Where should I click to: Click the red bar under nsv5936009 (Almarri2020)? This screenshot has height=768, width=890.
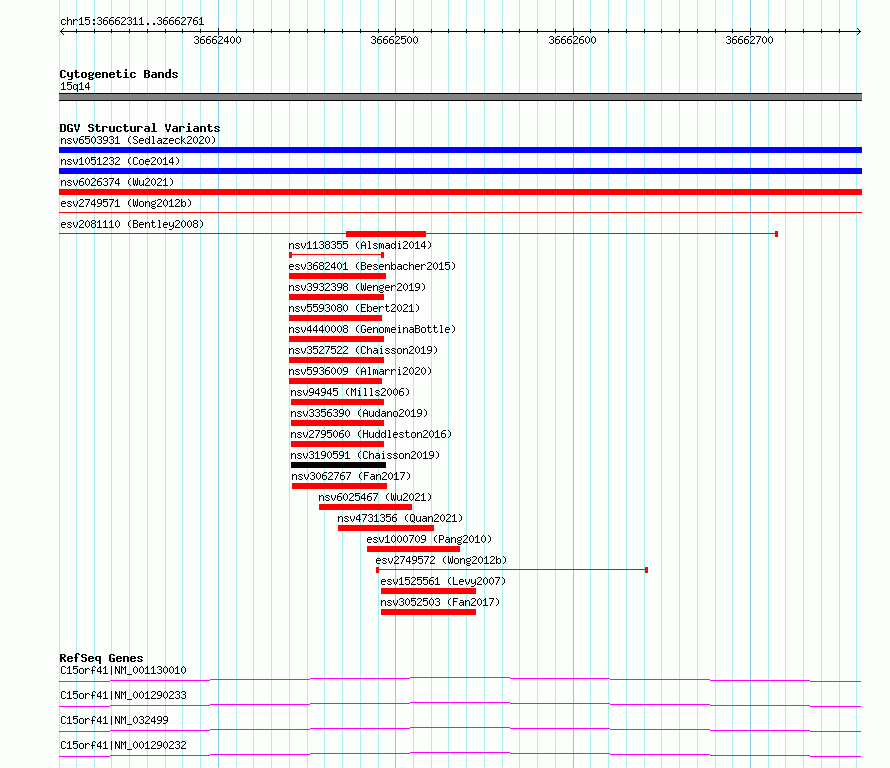335,381
